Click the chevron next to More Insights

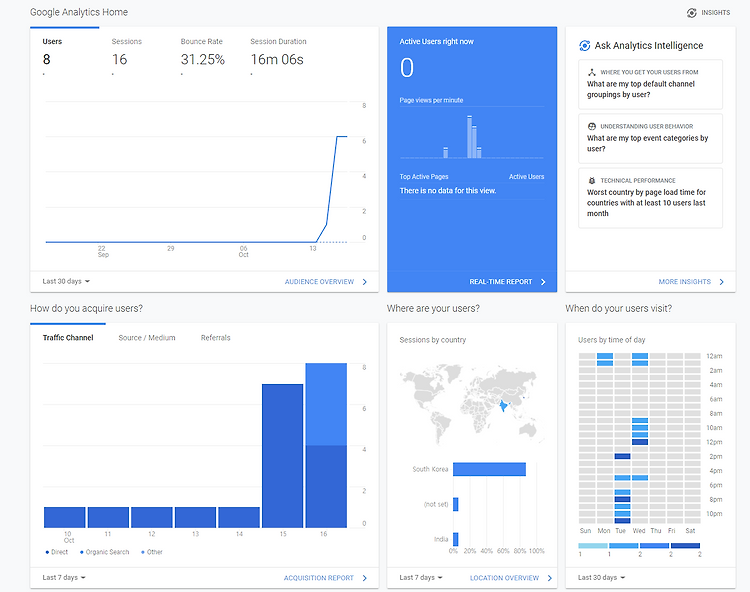pyautogui.click(x=721, y=282)
